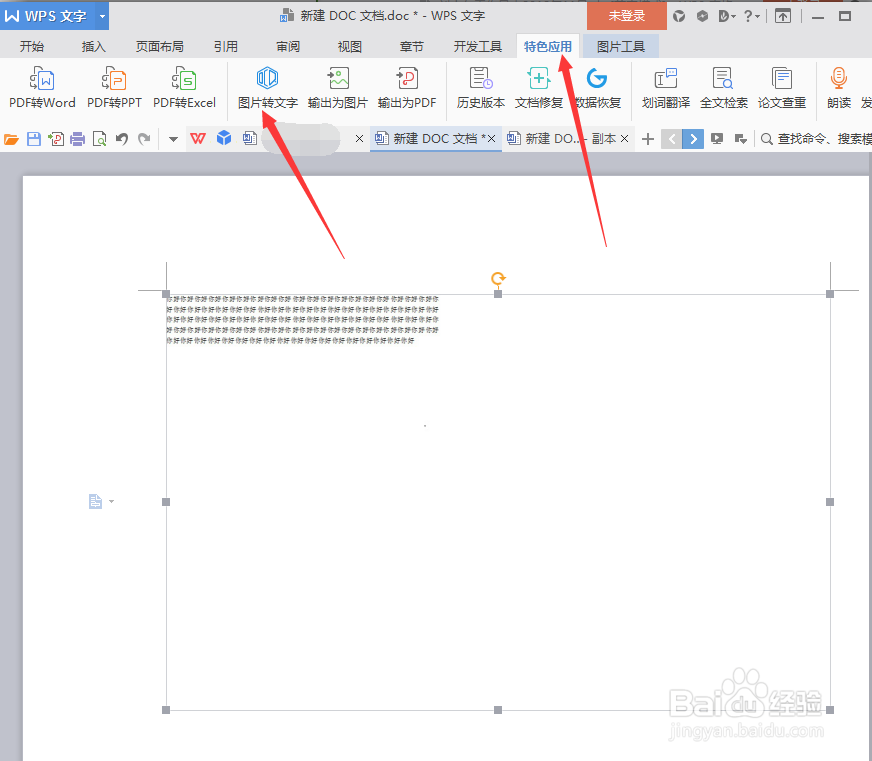Image resolution: width=872 pixels, height=761 pixels.
Task: Go to next document tab arrow
Action: coord(693,139)
